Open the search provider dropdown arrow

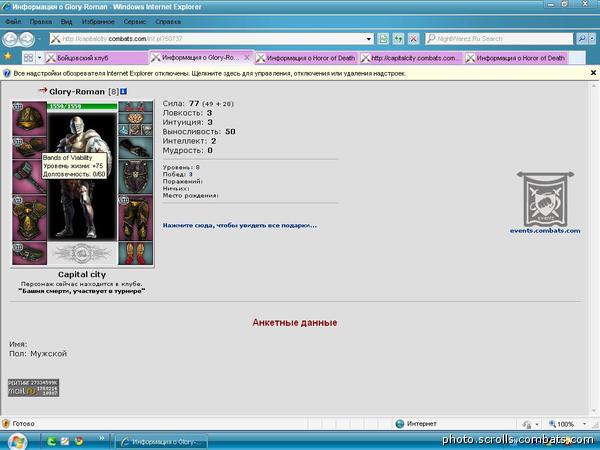click(x=592, y=39)
